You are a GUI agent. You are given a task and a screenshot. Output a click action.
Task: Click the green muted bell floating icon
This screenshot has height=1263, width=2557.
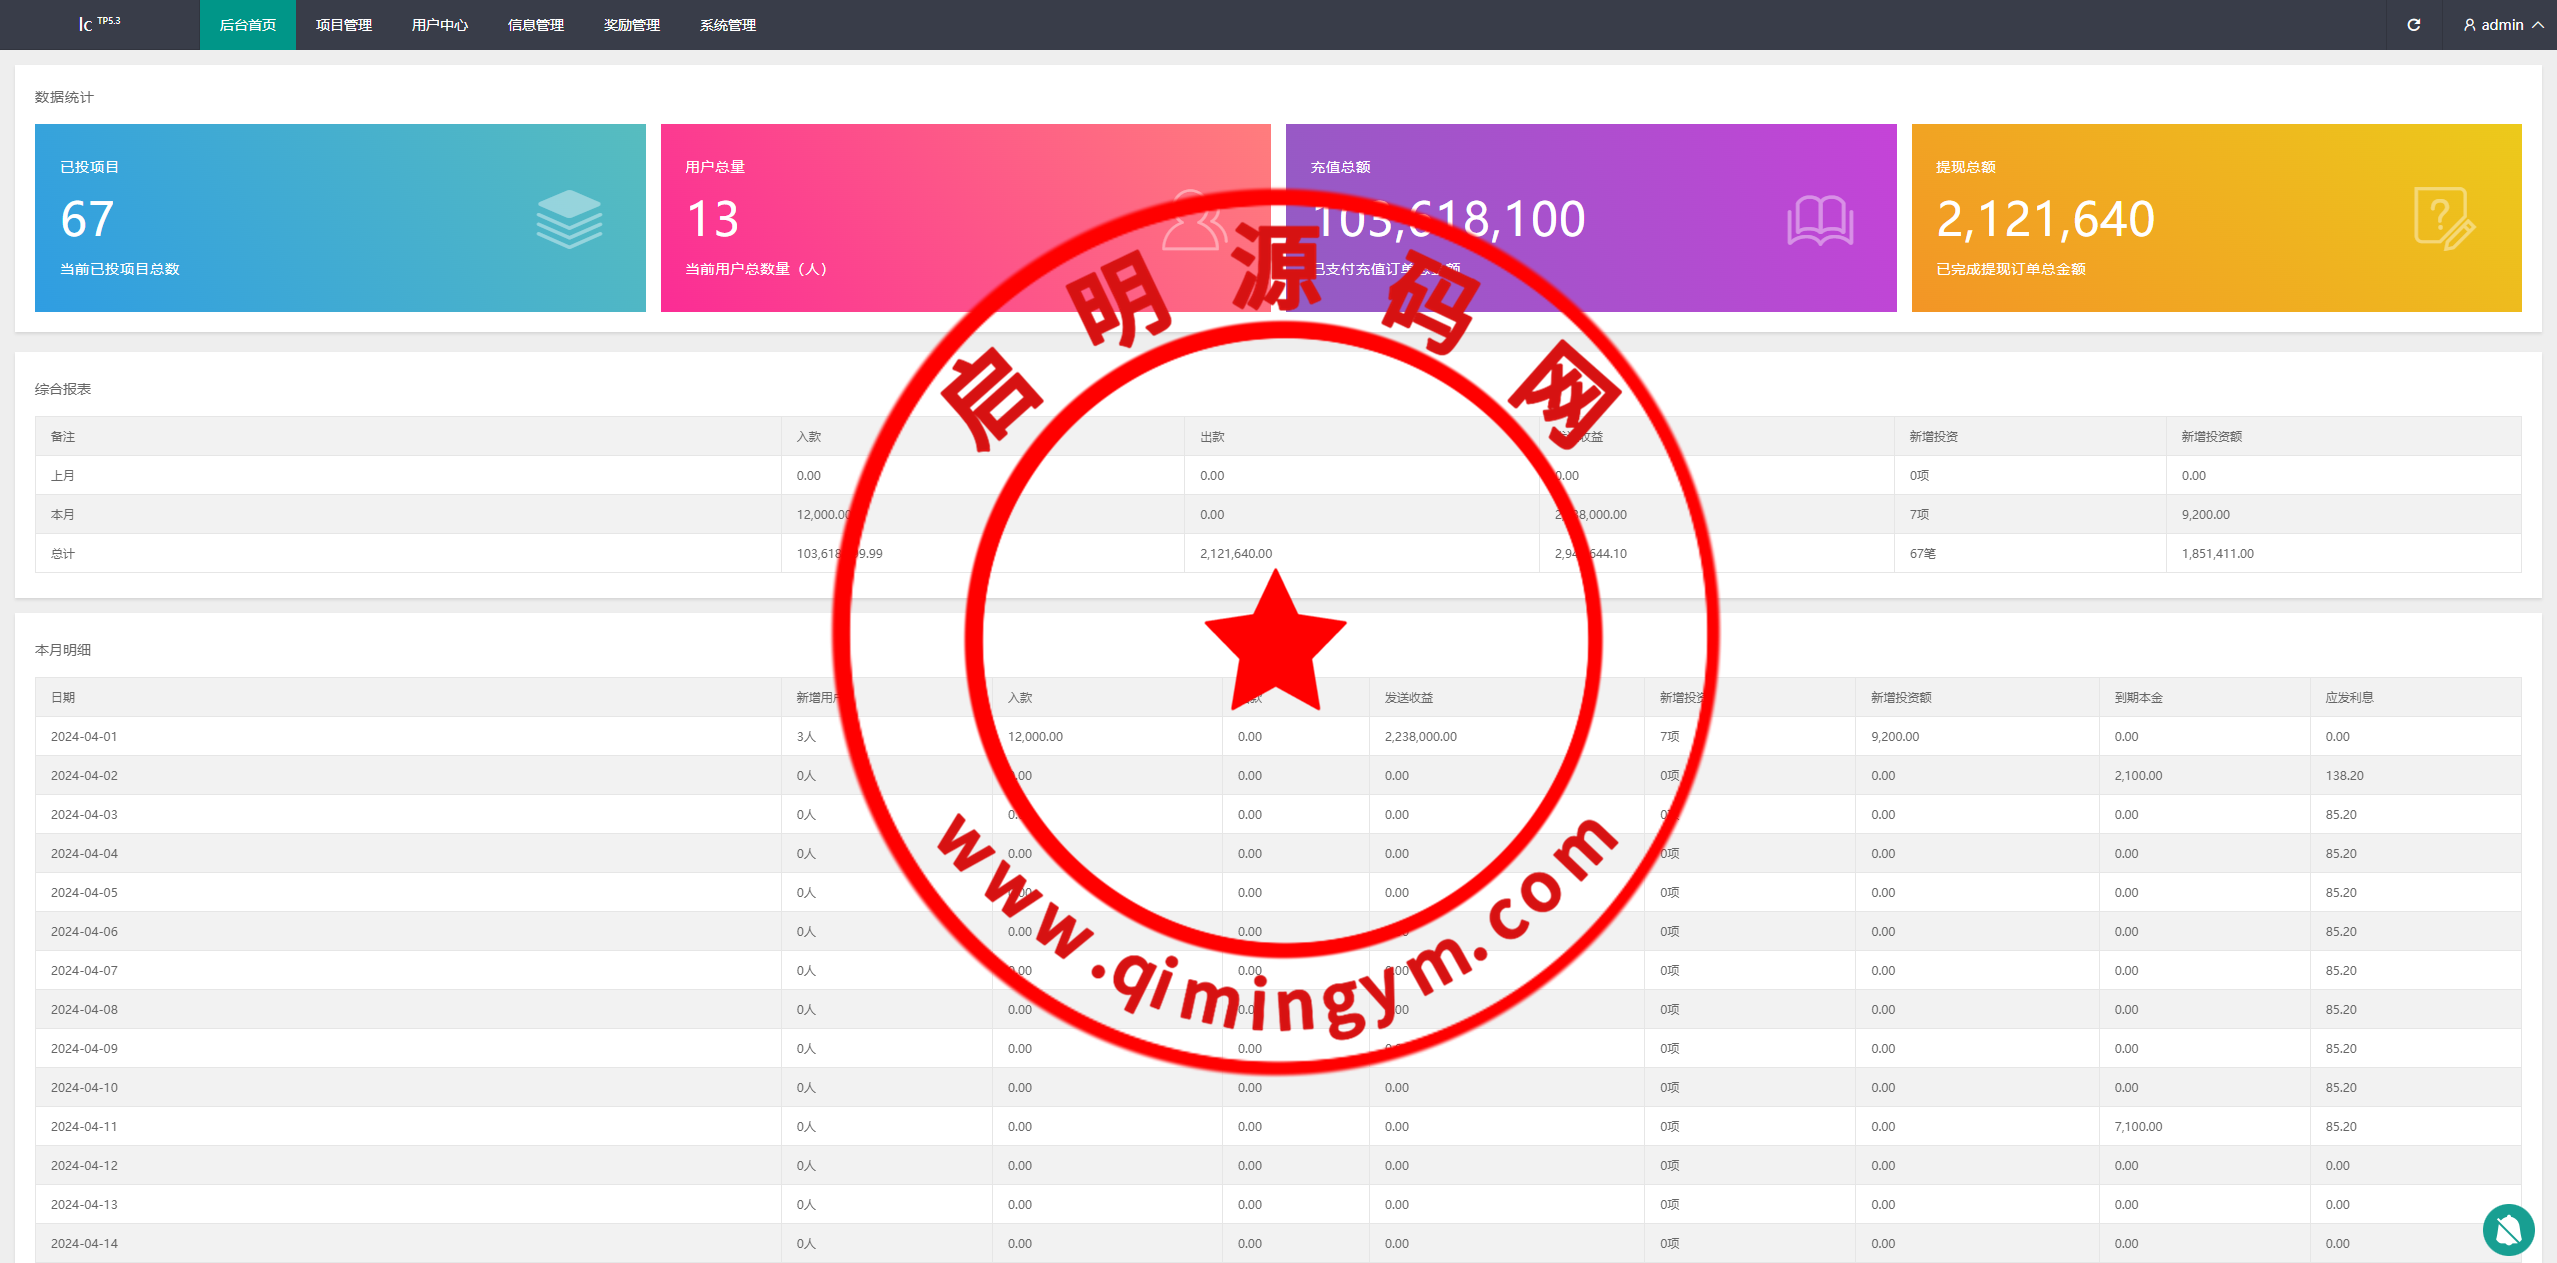pyautogui.click(x=2507, y=1229)
